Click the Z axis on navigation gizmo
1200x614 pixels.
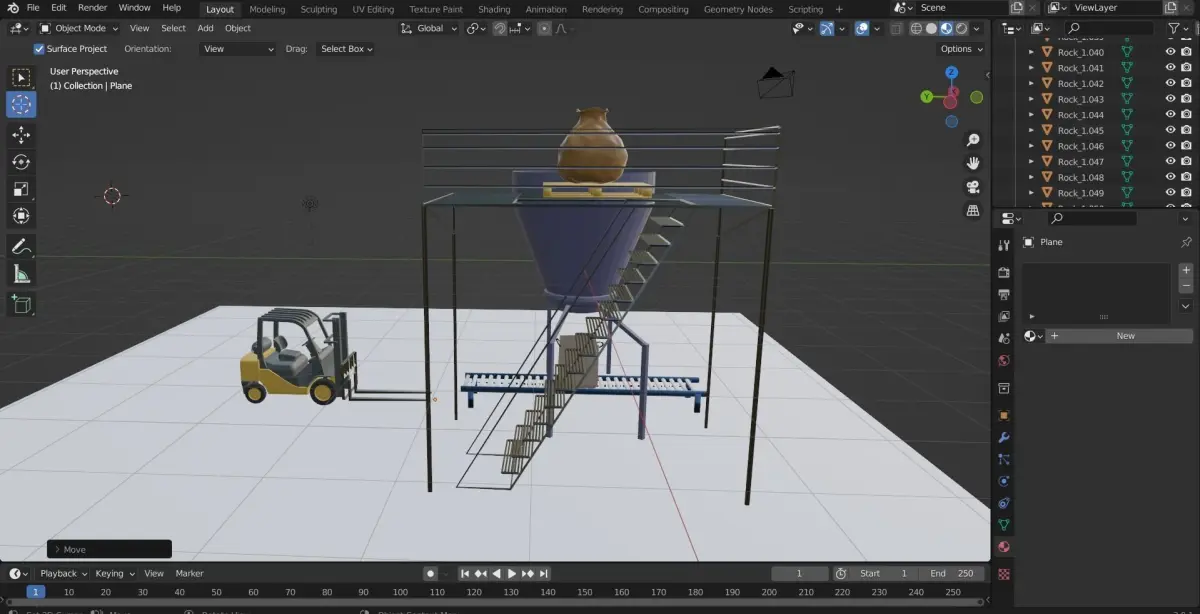pos(951,73)
